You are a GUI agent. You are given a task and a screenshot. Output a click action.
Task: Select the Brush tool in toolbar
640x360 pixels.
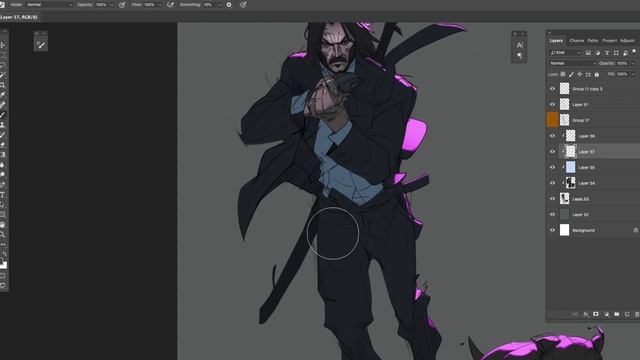click(x=2, y=115)
